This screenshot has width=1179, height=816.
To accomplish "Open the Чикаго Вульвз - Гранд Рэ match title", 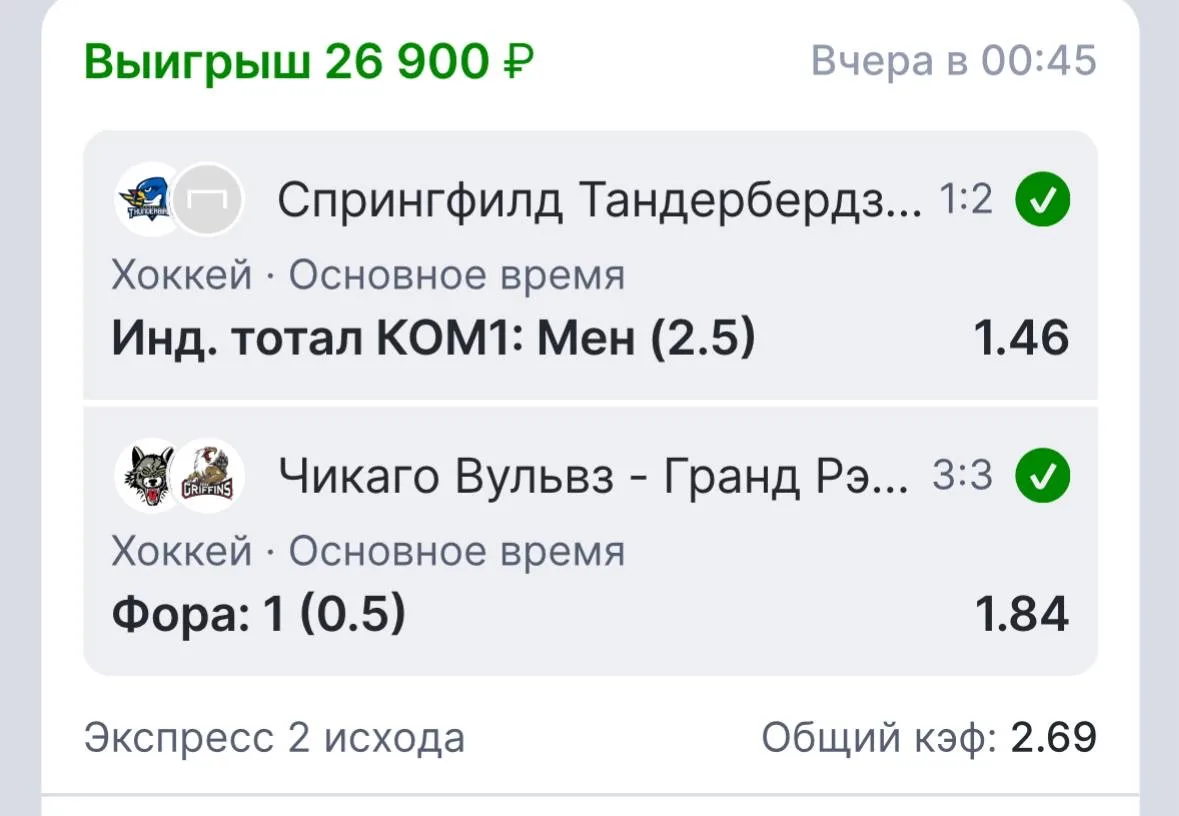I will (593, 477).
